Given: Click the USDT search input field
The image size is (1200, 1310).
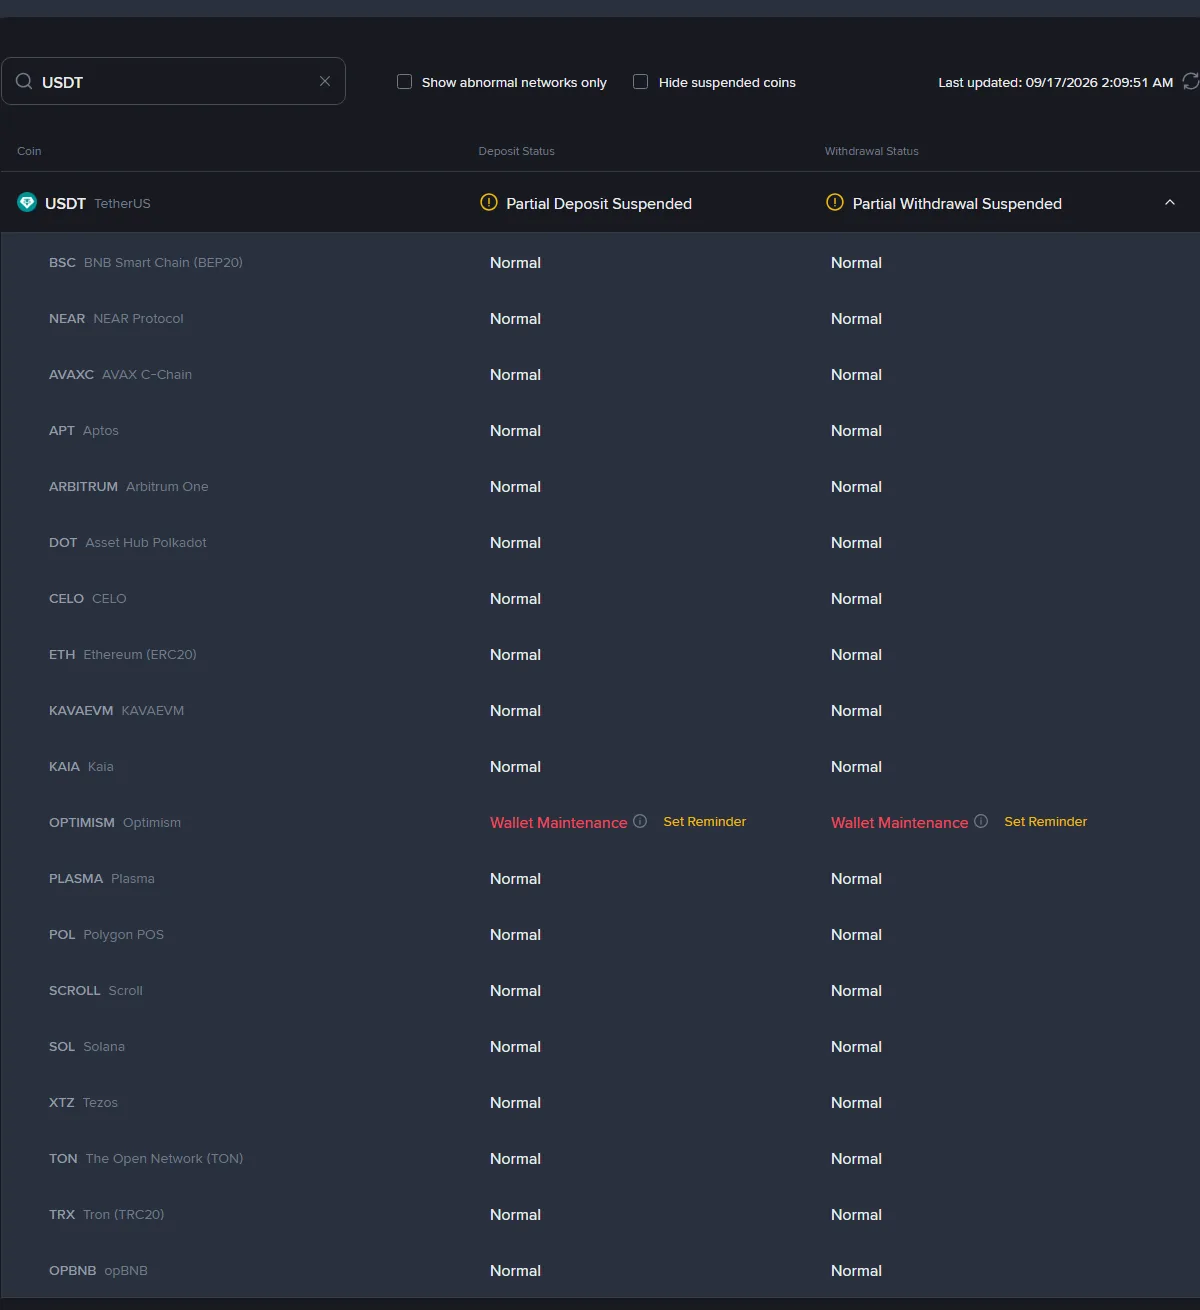Looking at the screenshot, I should tap(174, 81).
